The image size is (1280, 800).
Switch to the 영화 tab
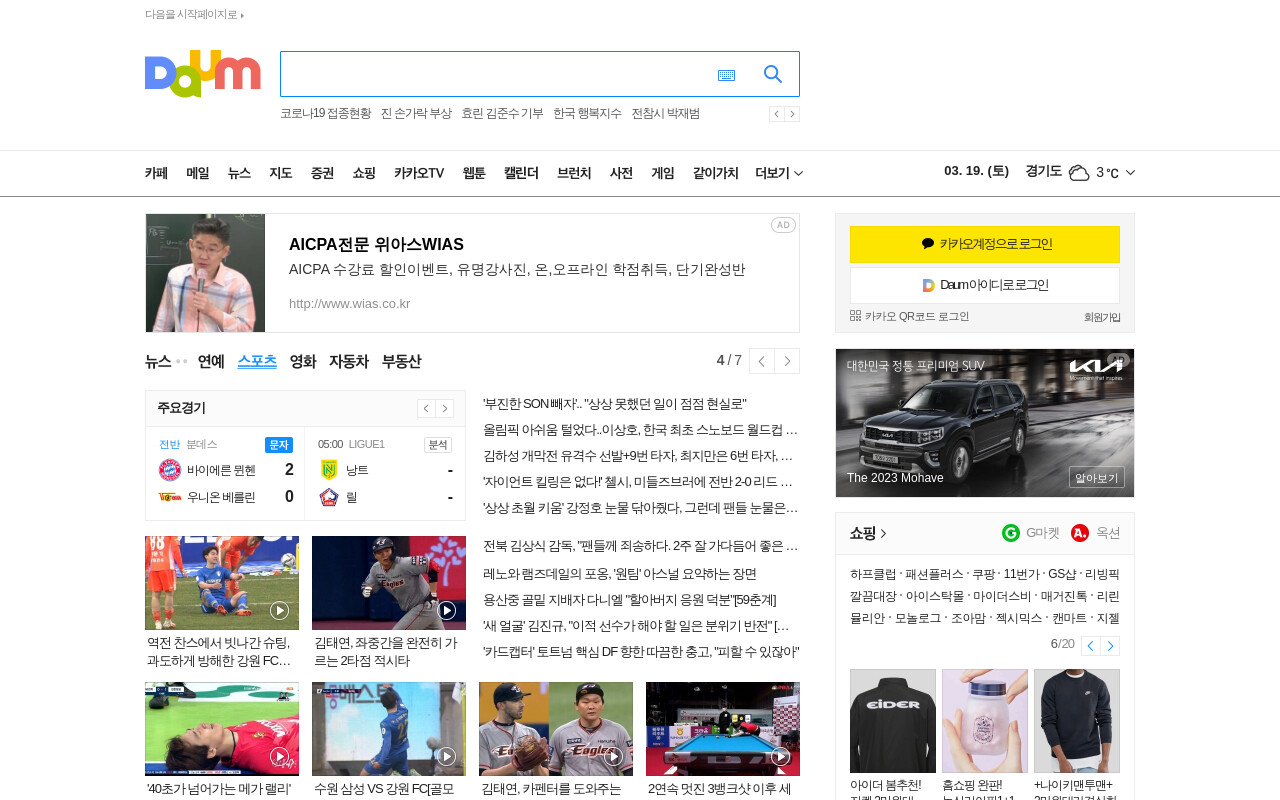coord(303,361)
